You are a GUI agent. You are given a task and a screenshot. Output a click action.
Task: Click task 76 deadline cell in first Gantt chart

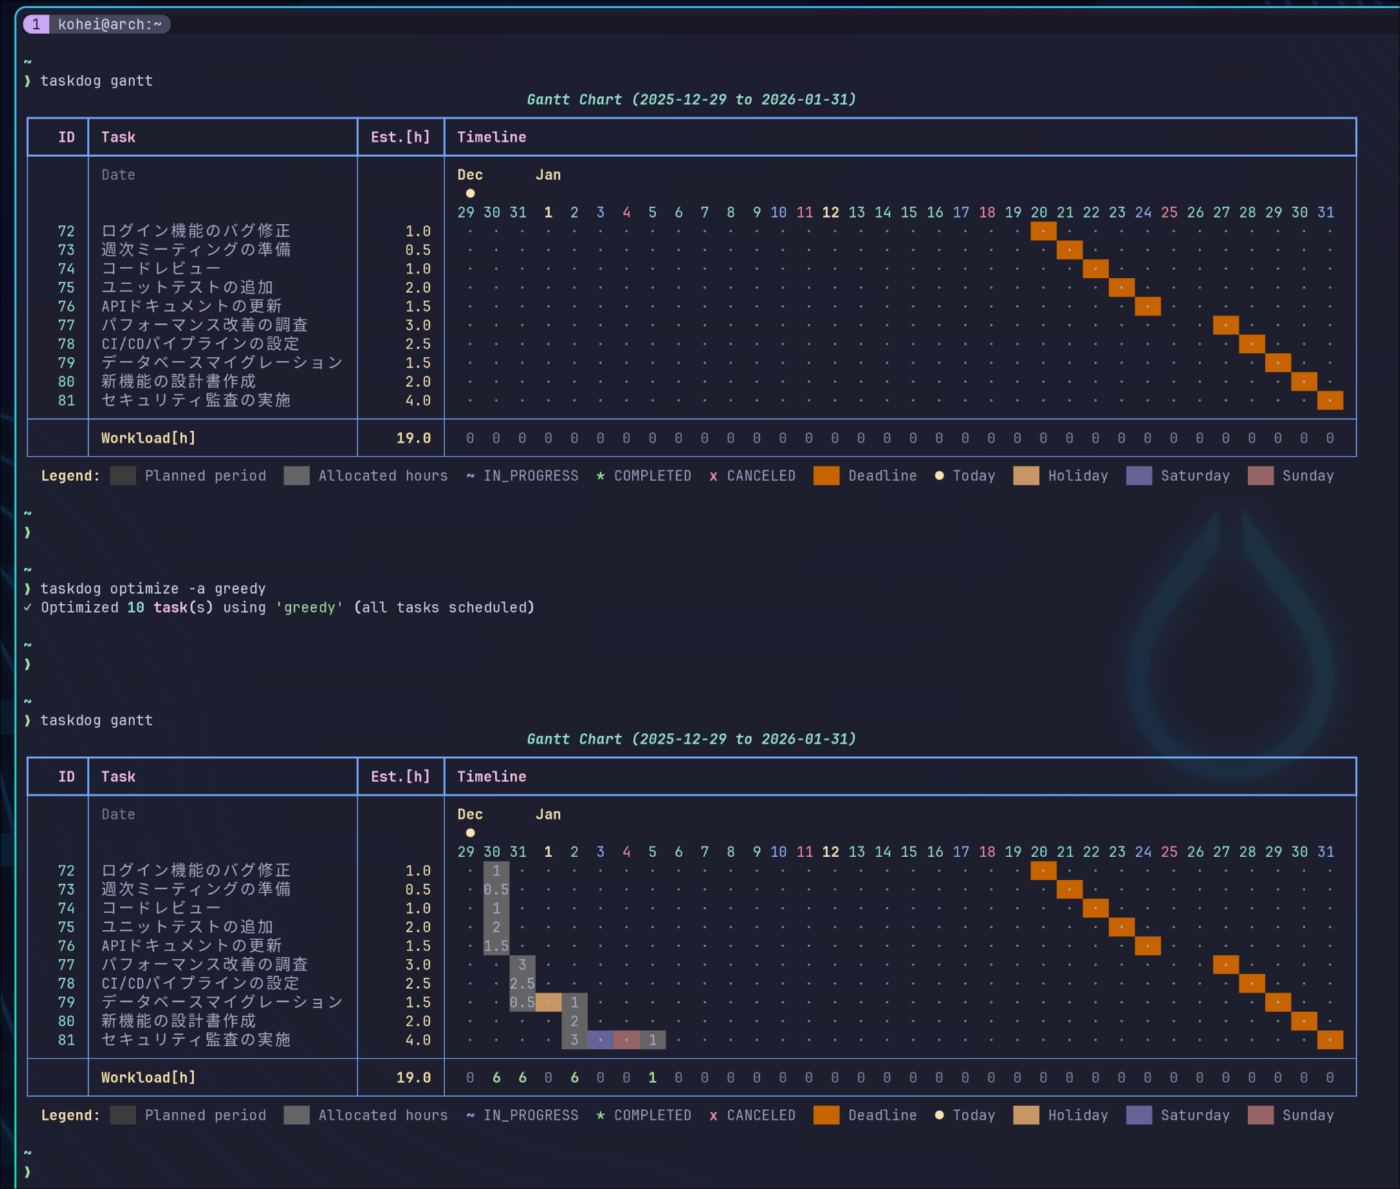(1147, 306)
